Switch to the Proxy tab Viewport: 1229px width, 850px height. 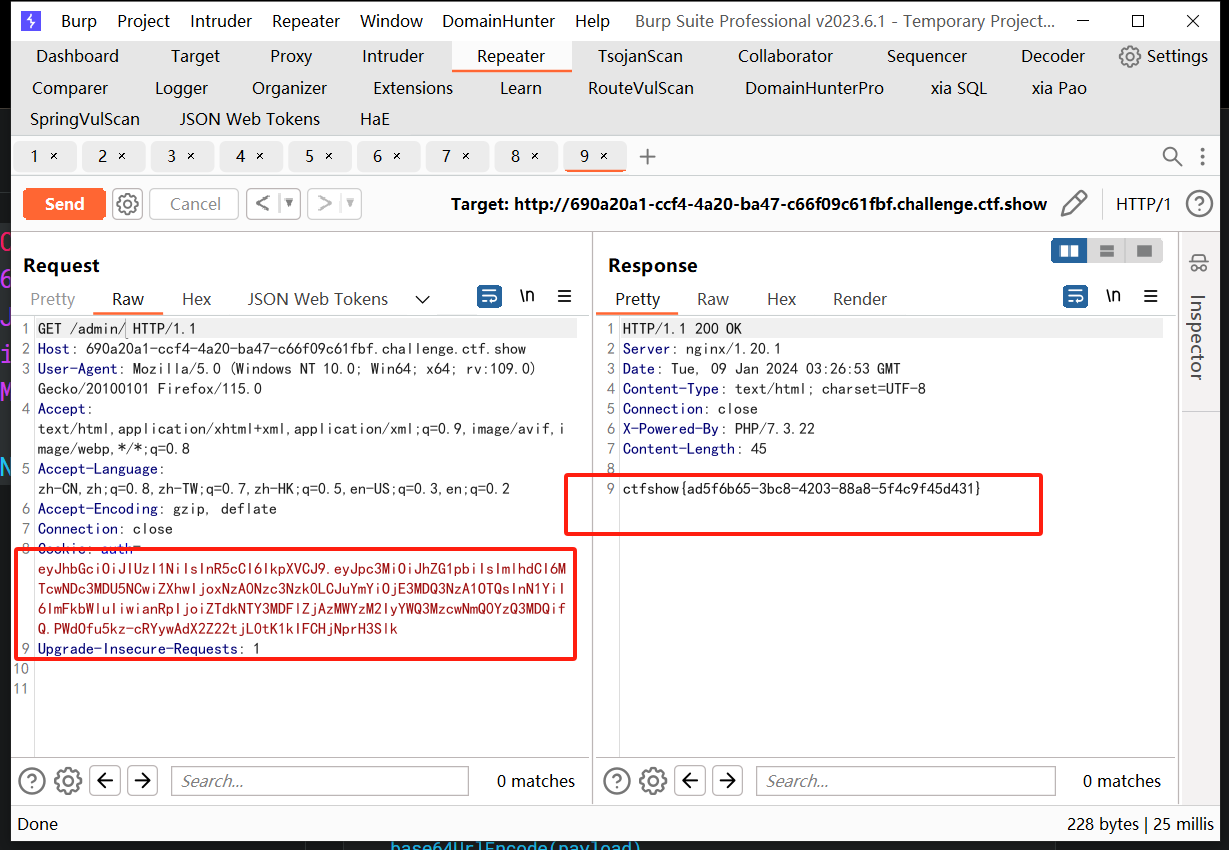pyautogui.click(x=291, y=56)
